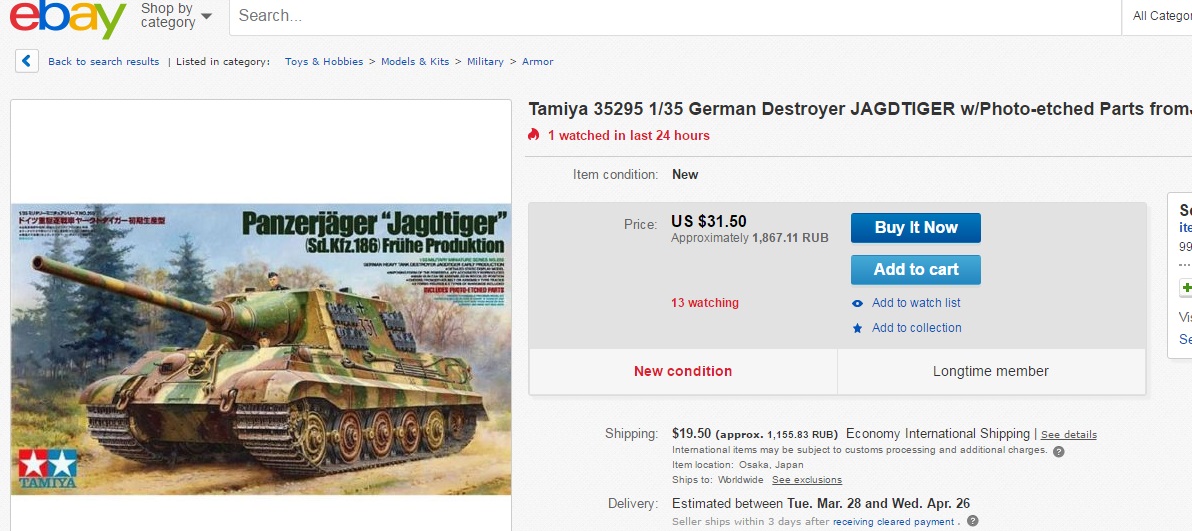Image resolution: width=1192 pixels, height=531 pixels.
Task: Click the star icon beside Add to collection
Action: pyautogui.click(x=858, y=329)
